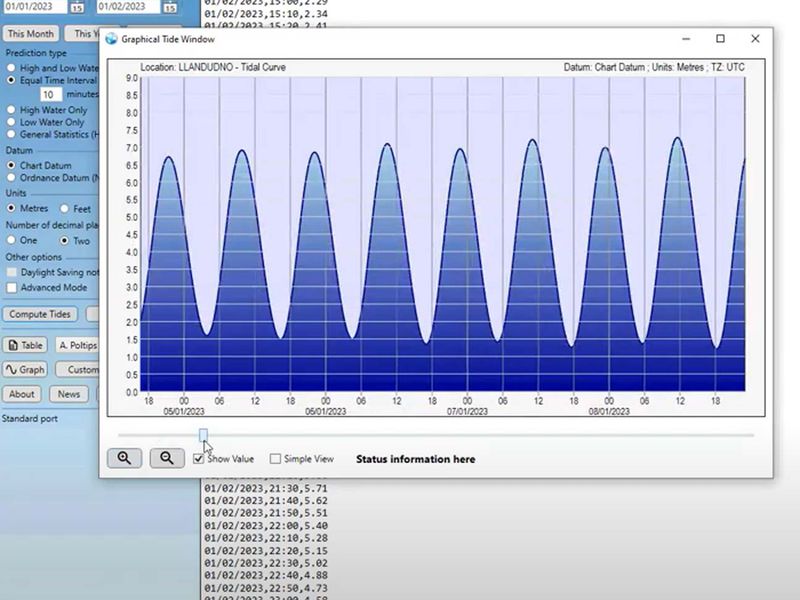Choose One decimal place
Viewport: 800px width, 600px height.
(11, 240)
